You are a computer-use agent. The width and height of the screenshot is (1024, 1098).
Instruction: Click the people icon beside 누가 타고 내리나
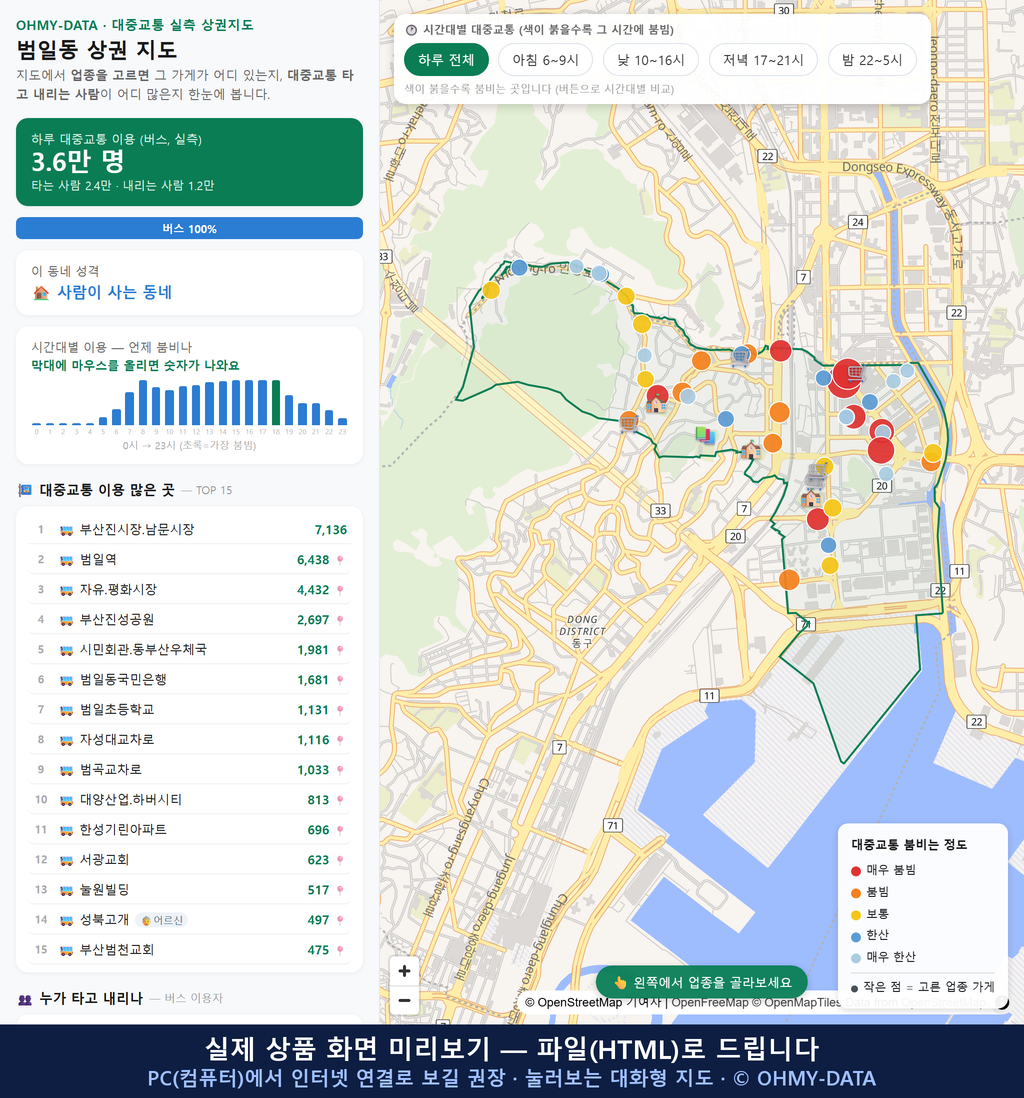pyautogui.click(x=25, y=999)
